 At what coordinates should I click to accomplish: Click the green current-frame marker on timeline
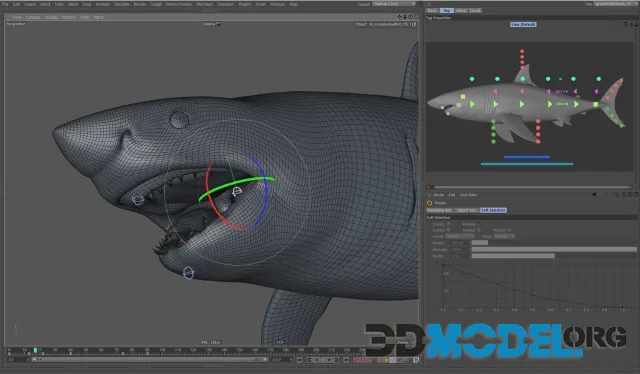click(36, 350)
